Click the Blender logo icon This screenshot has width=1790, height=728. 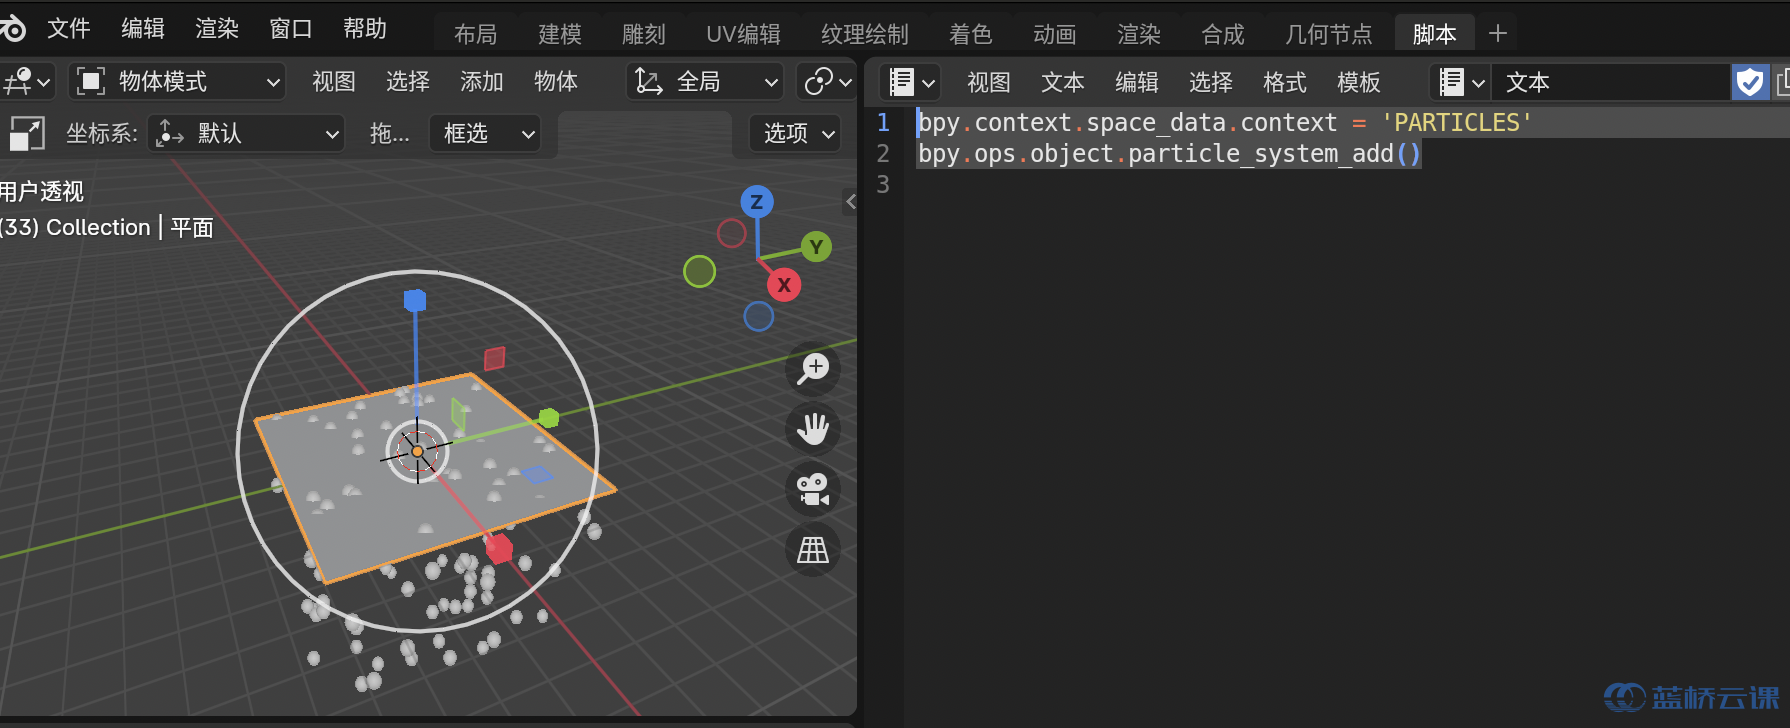[x=13, y=28]
